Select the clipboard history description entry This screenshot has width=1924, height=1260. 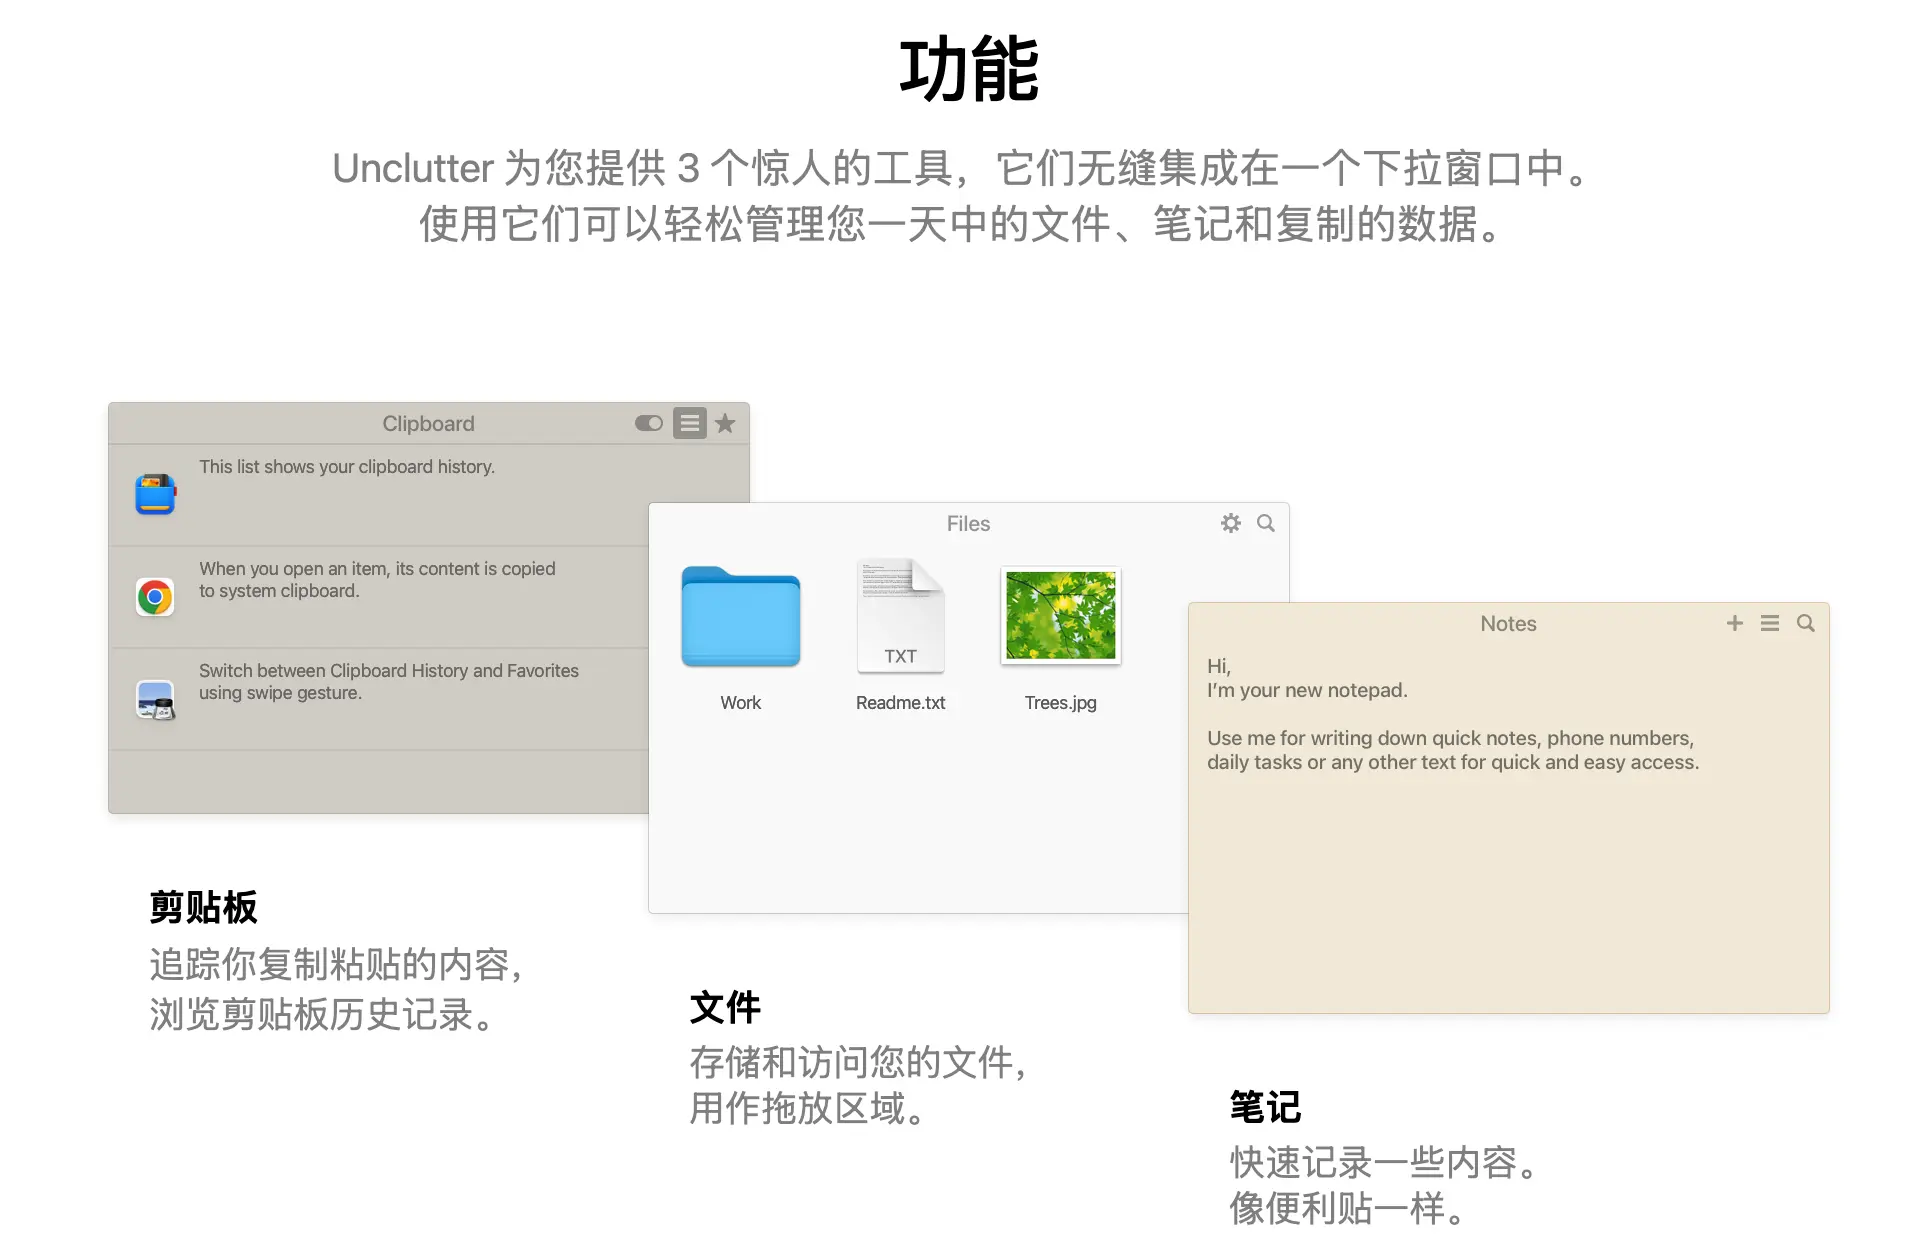346,467
